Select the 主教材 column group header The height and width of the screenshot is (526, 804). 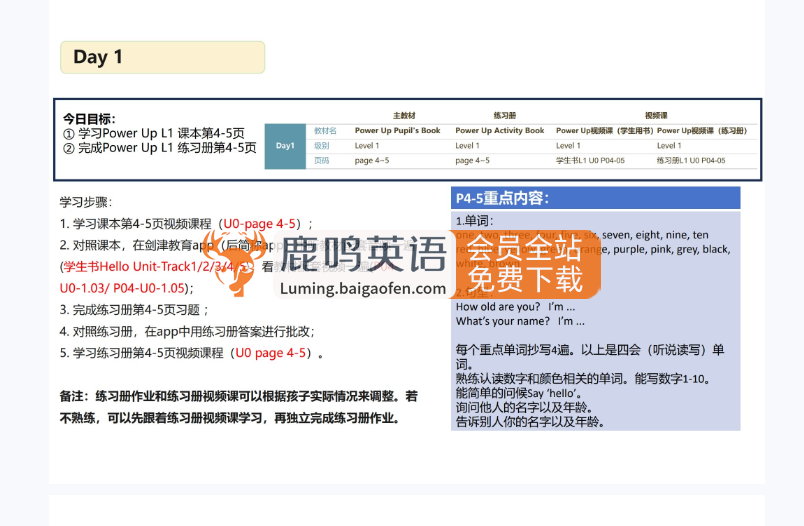[404, 115]
